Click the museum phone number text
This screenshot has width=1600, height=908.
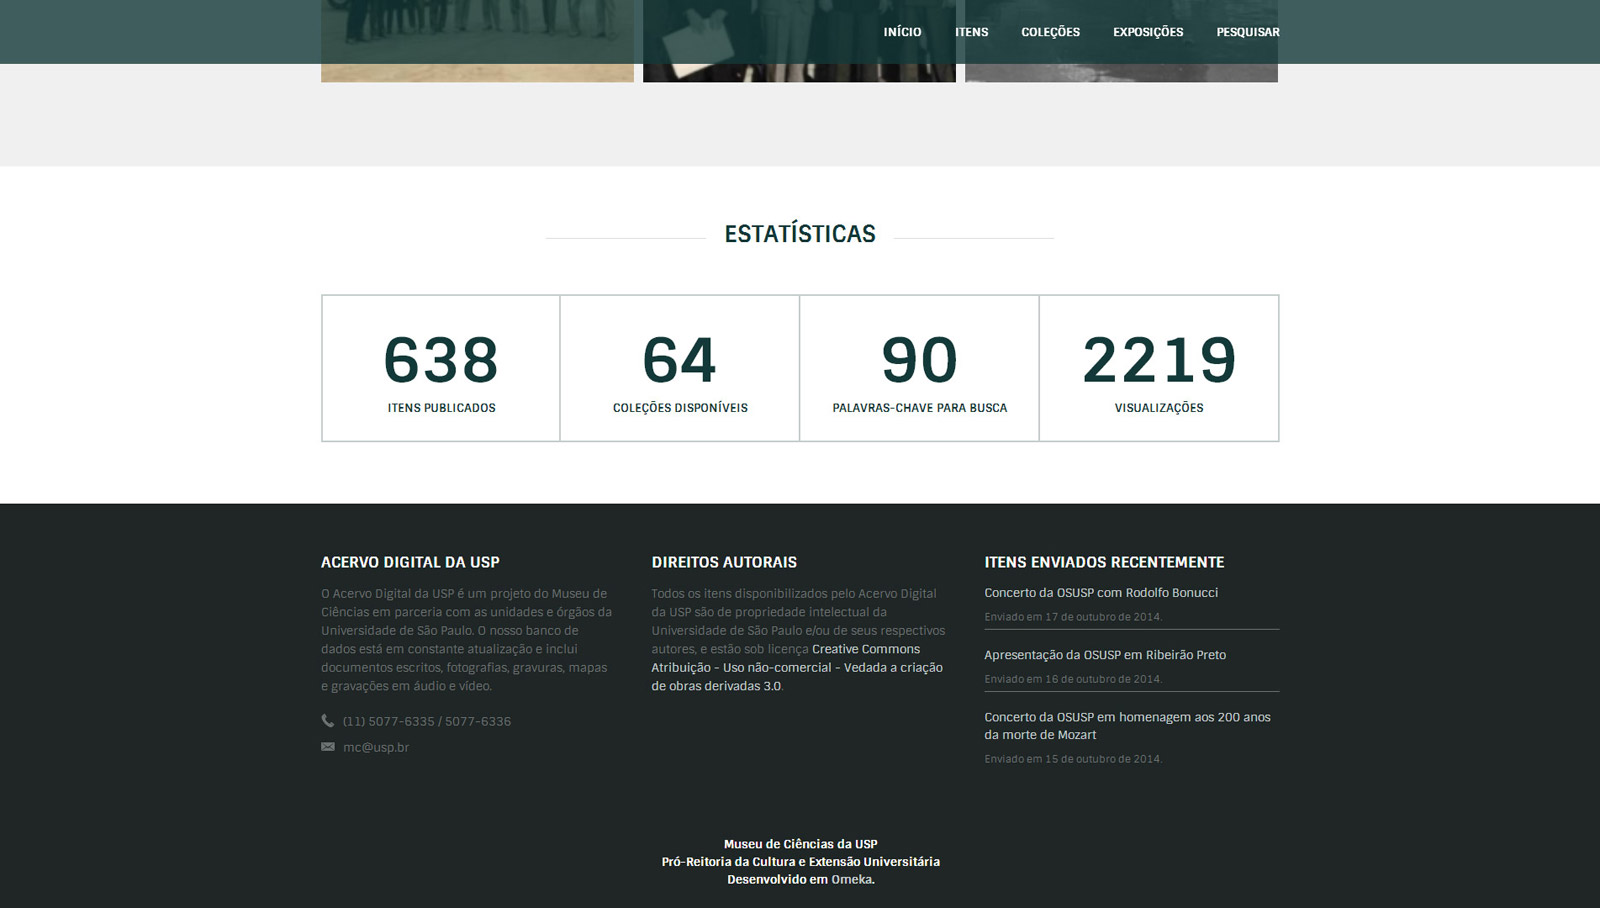(x=426, y=721)
